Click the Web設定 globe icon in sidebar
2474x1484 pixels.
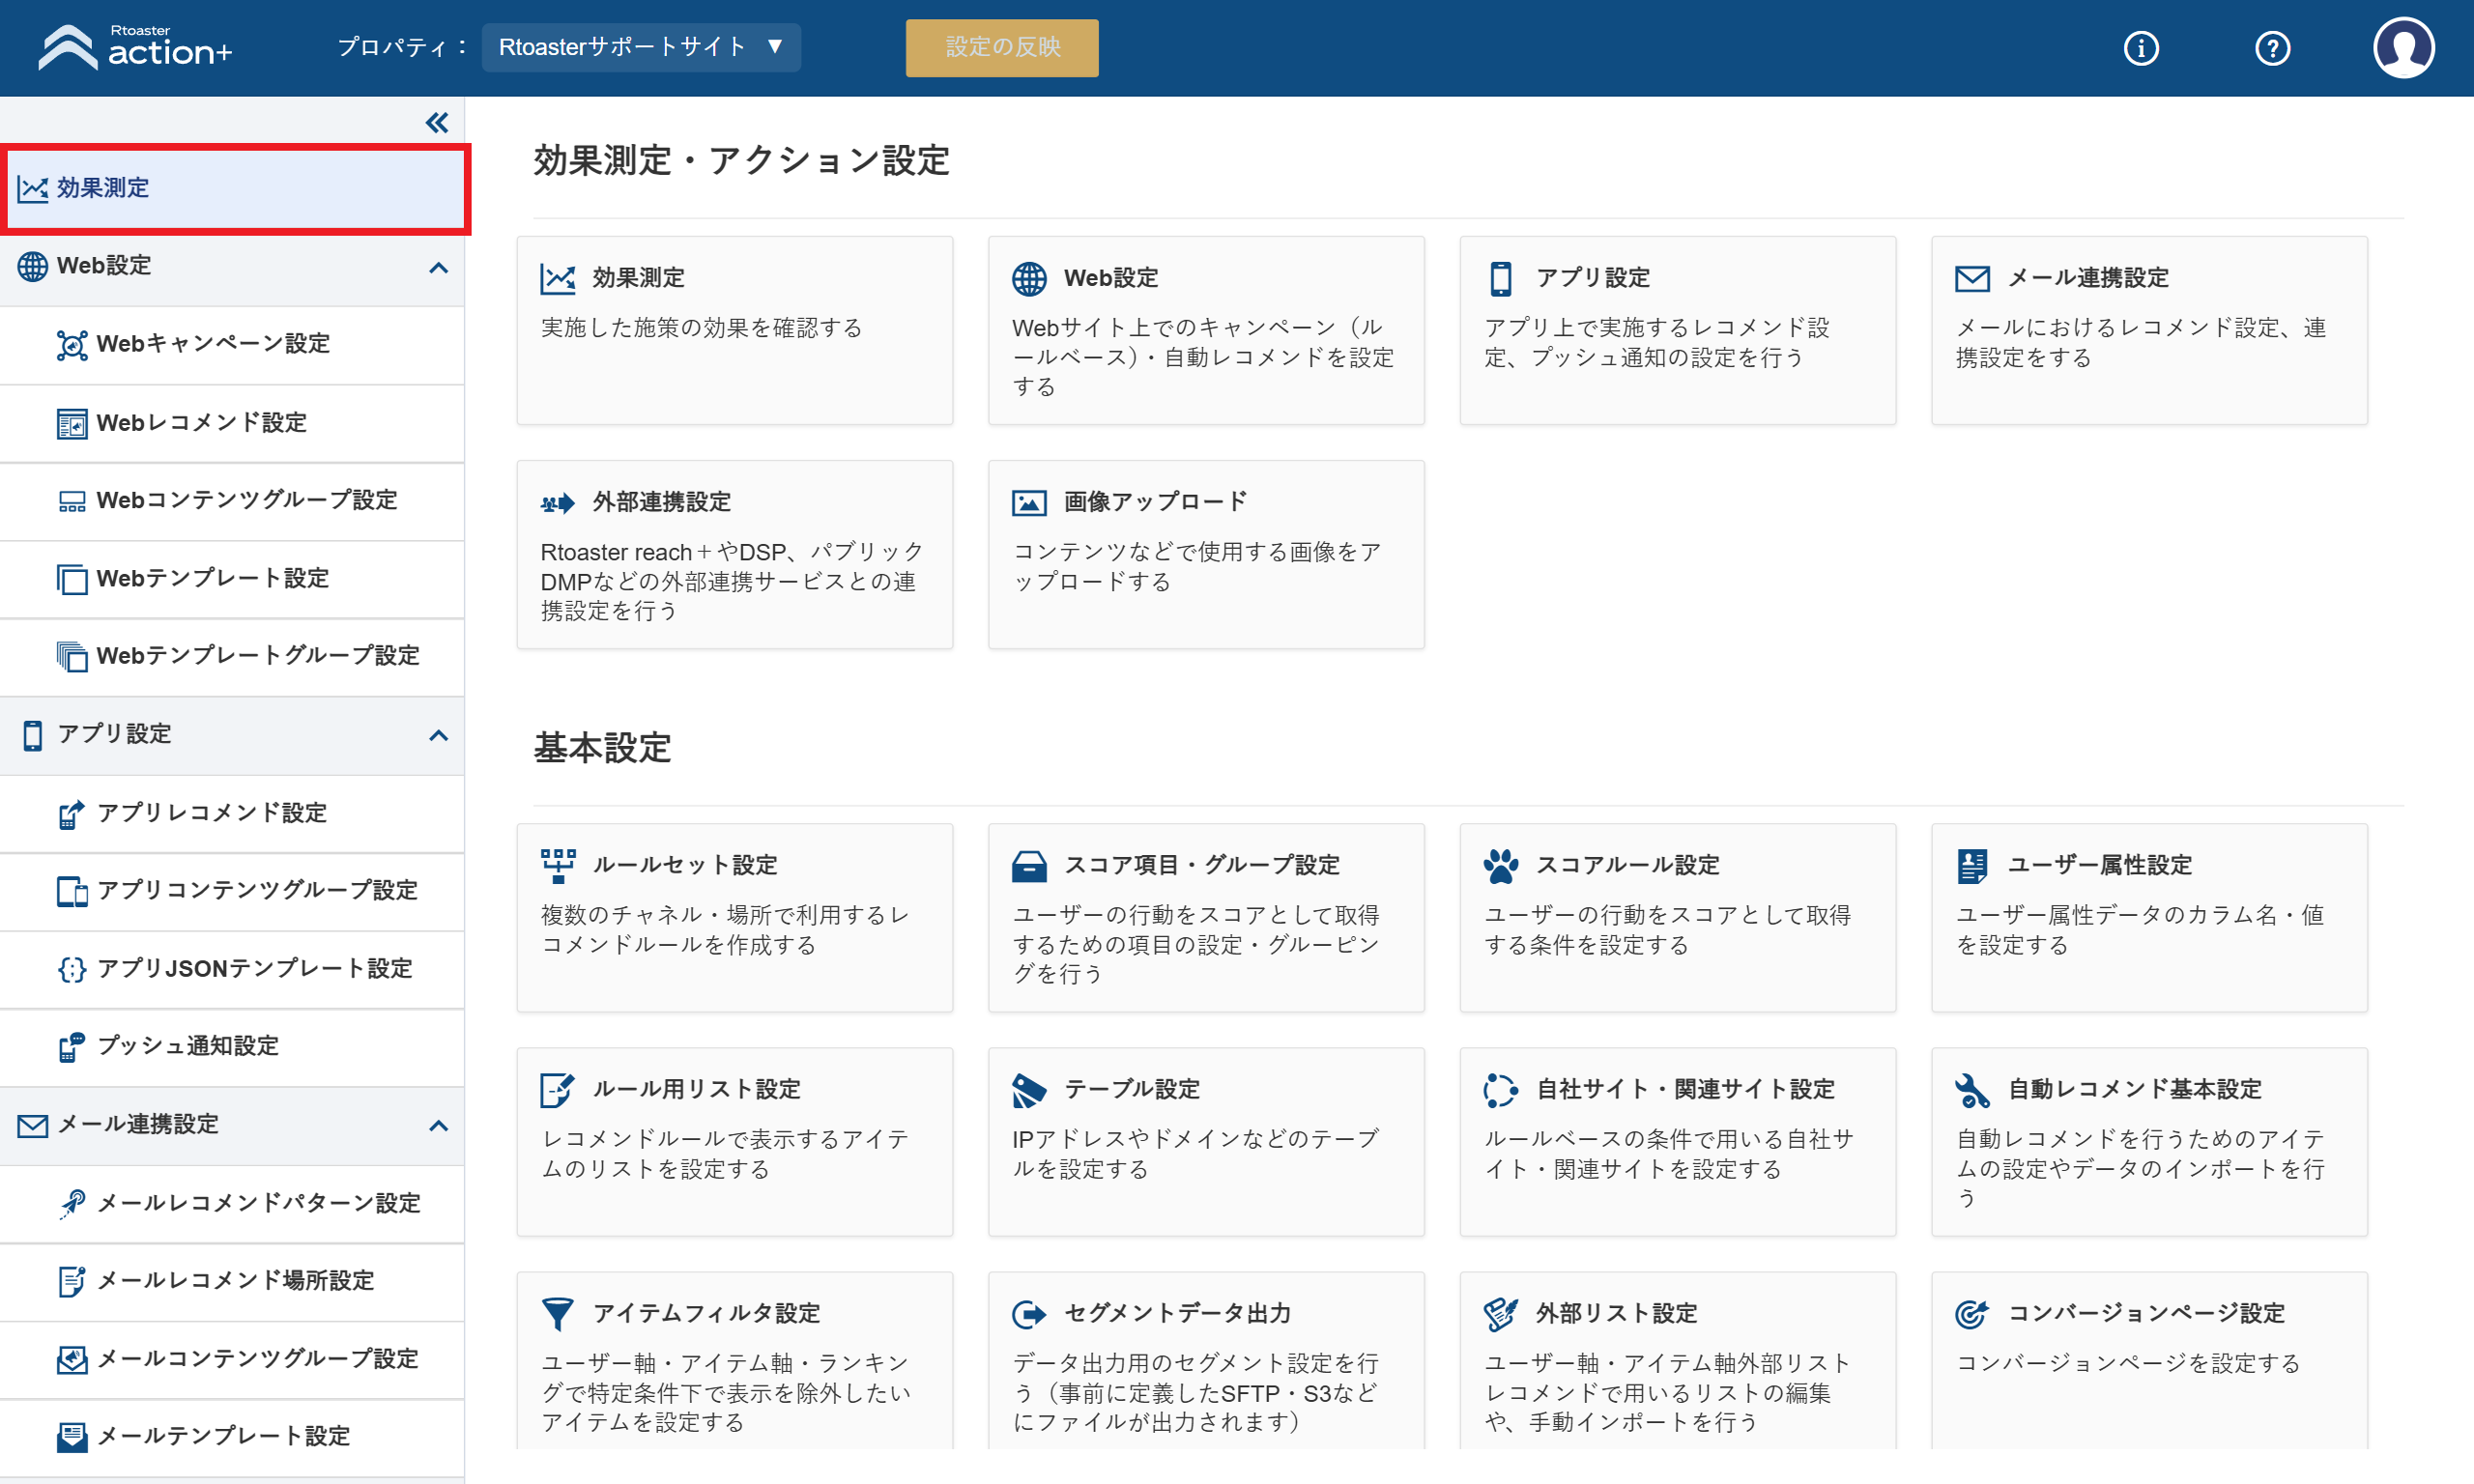pyautogui.click(x=33, y=266)
